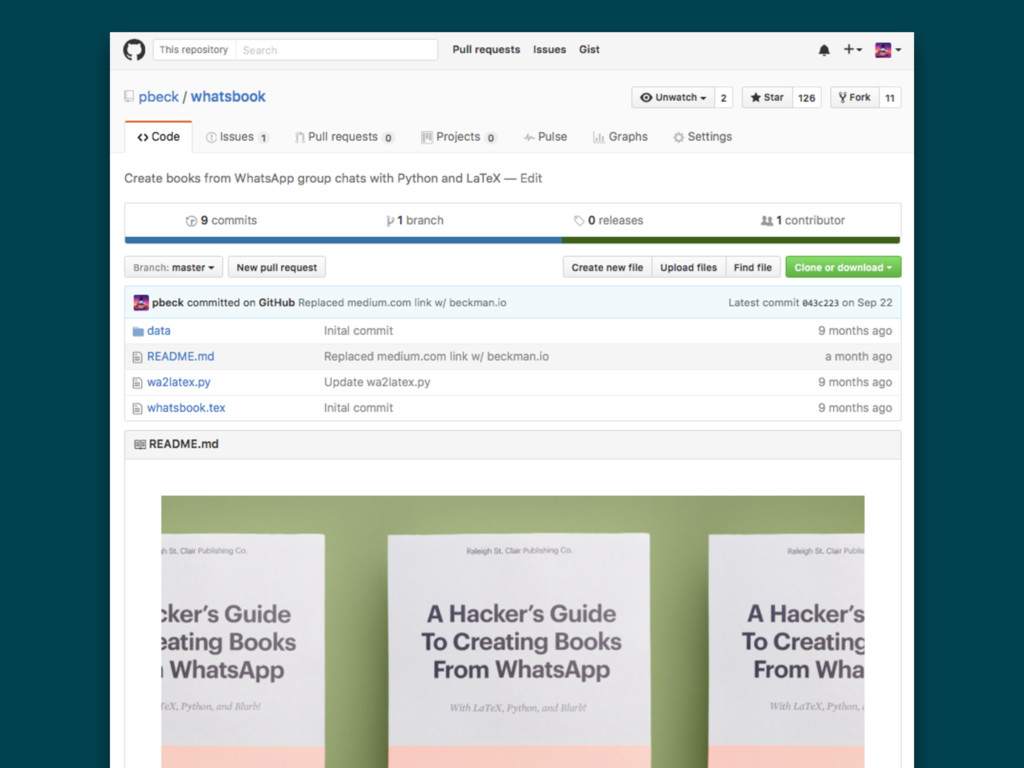1024x768 pixels.
Task: View the watchers count 2
Action: point(724,97)
